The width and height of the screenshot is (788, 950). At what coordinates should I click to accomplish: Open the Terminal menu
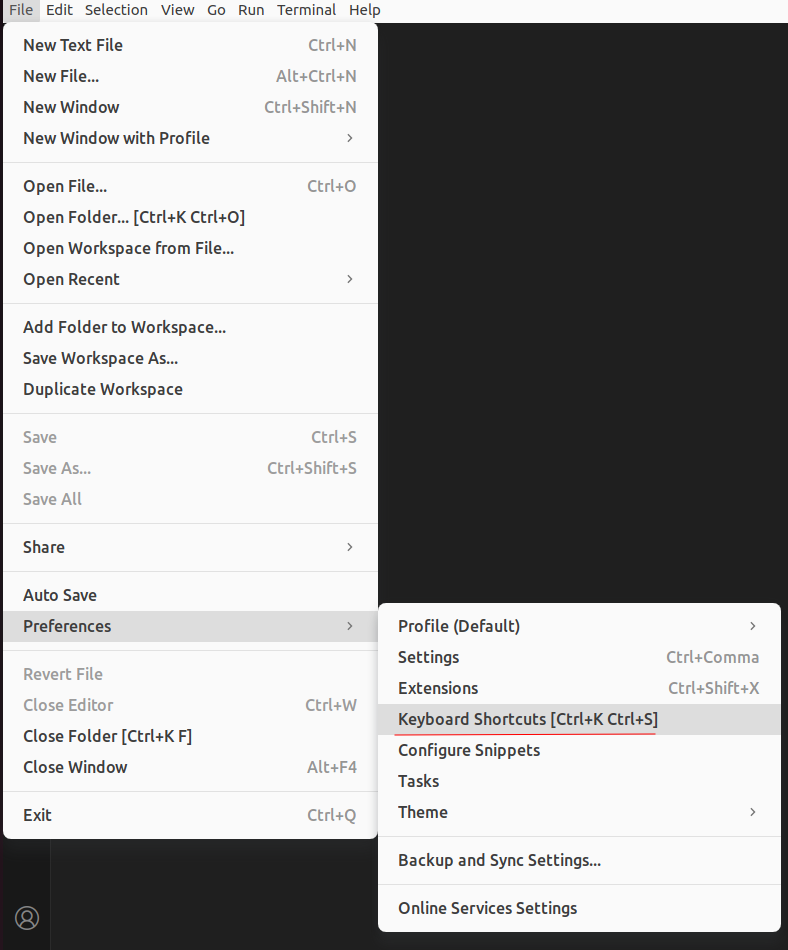(x=306, y=10)
